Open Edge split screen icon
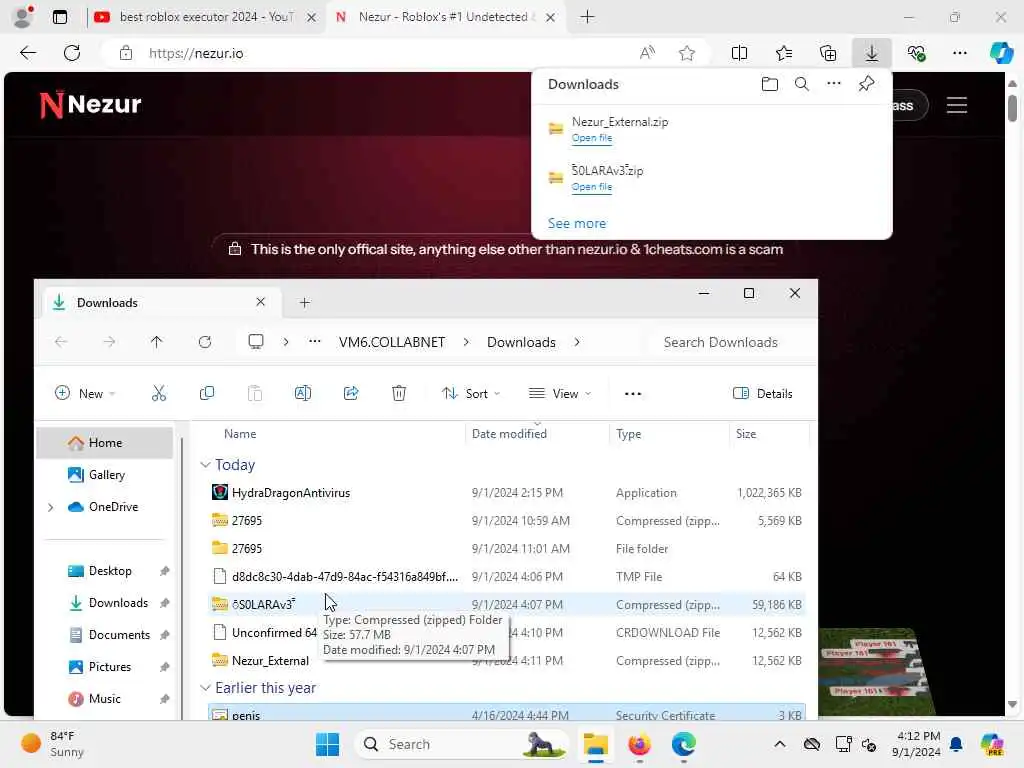Image resolution: width=1024 pixels, height=768 pixels. pyautogui.click(x=739, y=53)
